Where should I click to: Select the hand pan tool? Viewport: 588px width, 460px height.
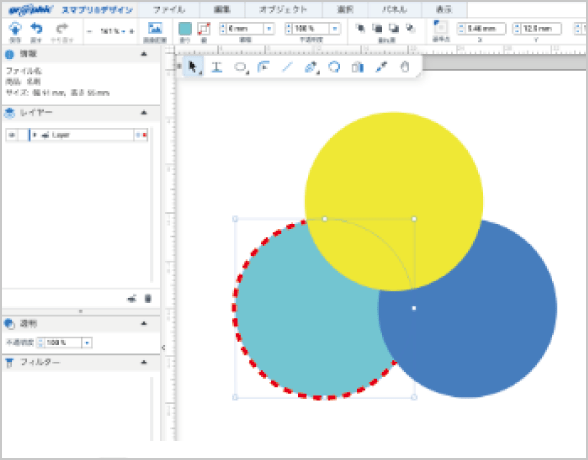tap(405, 67)
